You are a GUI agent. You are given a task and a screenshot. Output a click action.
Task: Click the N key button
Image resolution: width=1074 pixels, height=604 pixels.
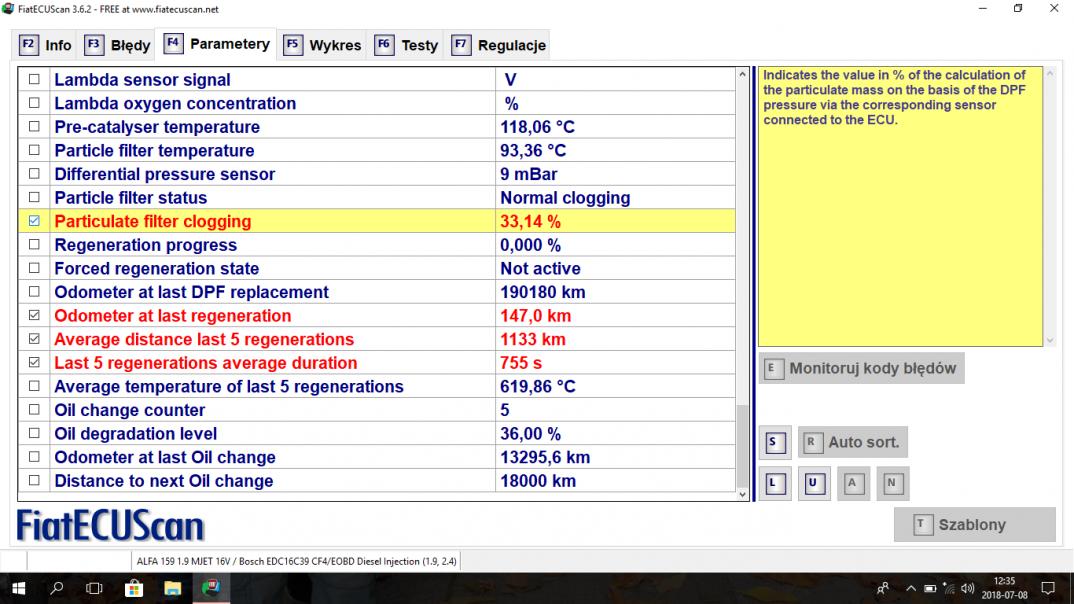coord(892,484)
